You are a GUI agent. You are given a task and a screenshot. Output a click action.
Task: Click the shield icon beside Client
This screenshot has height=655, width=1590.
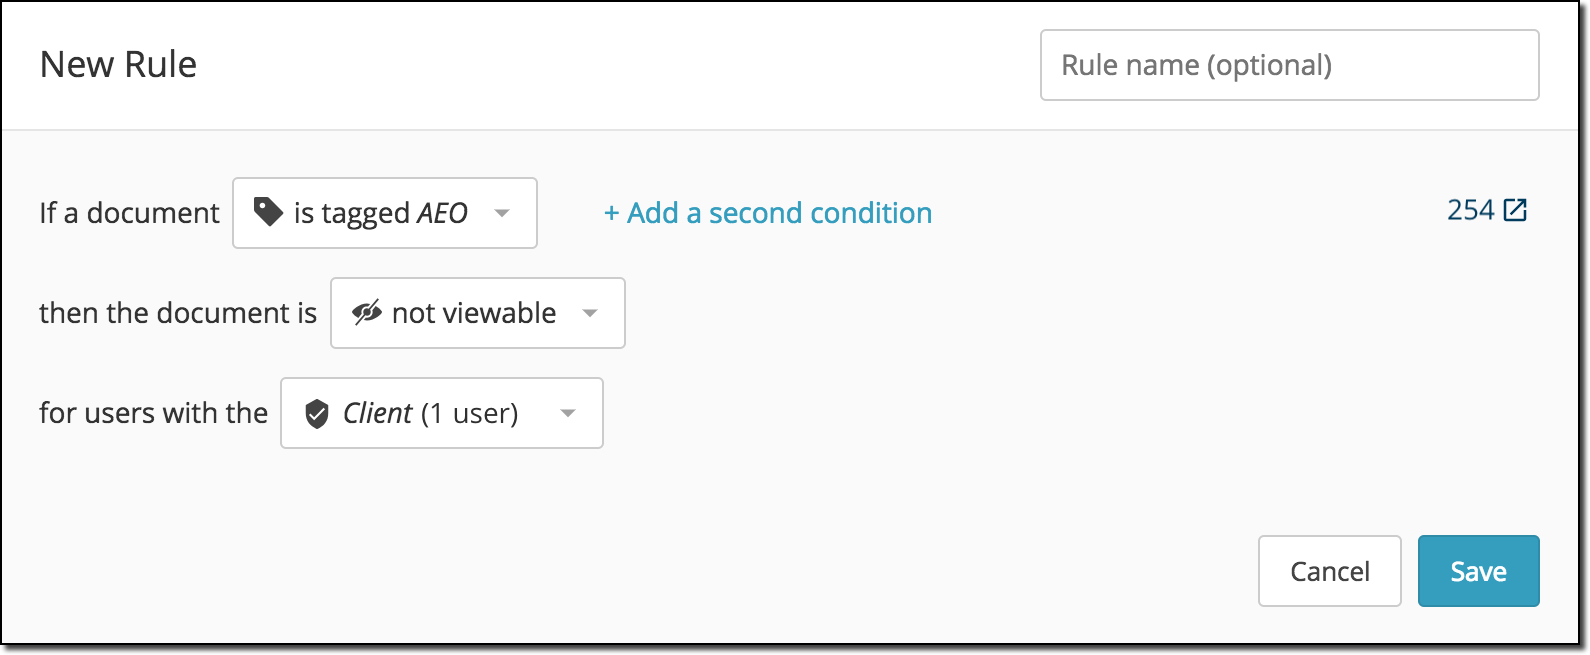[x=317, y=413]
